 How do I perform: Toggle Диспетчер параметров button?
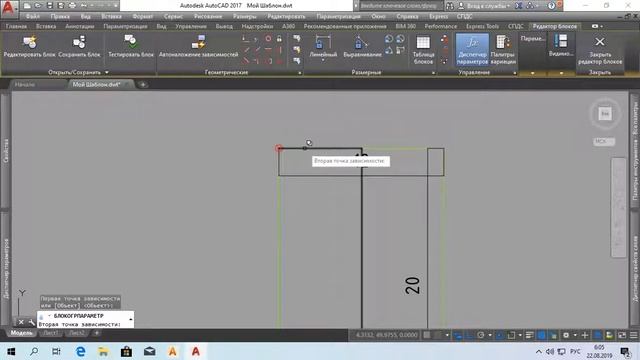472,50
